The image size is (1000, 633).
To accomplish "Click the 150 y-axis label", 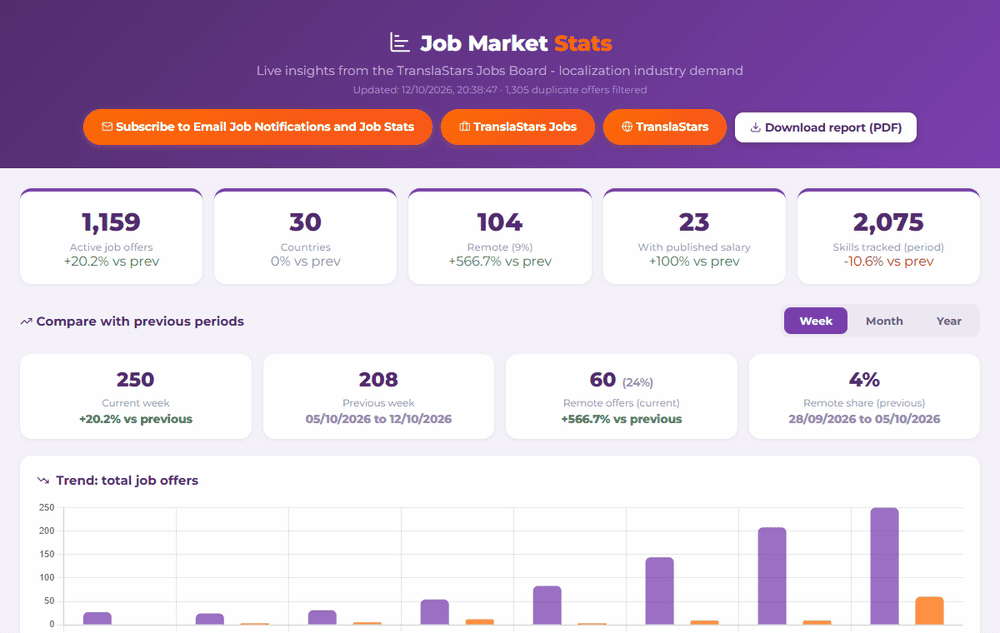I will click(x=47, y=554).
